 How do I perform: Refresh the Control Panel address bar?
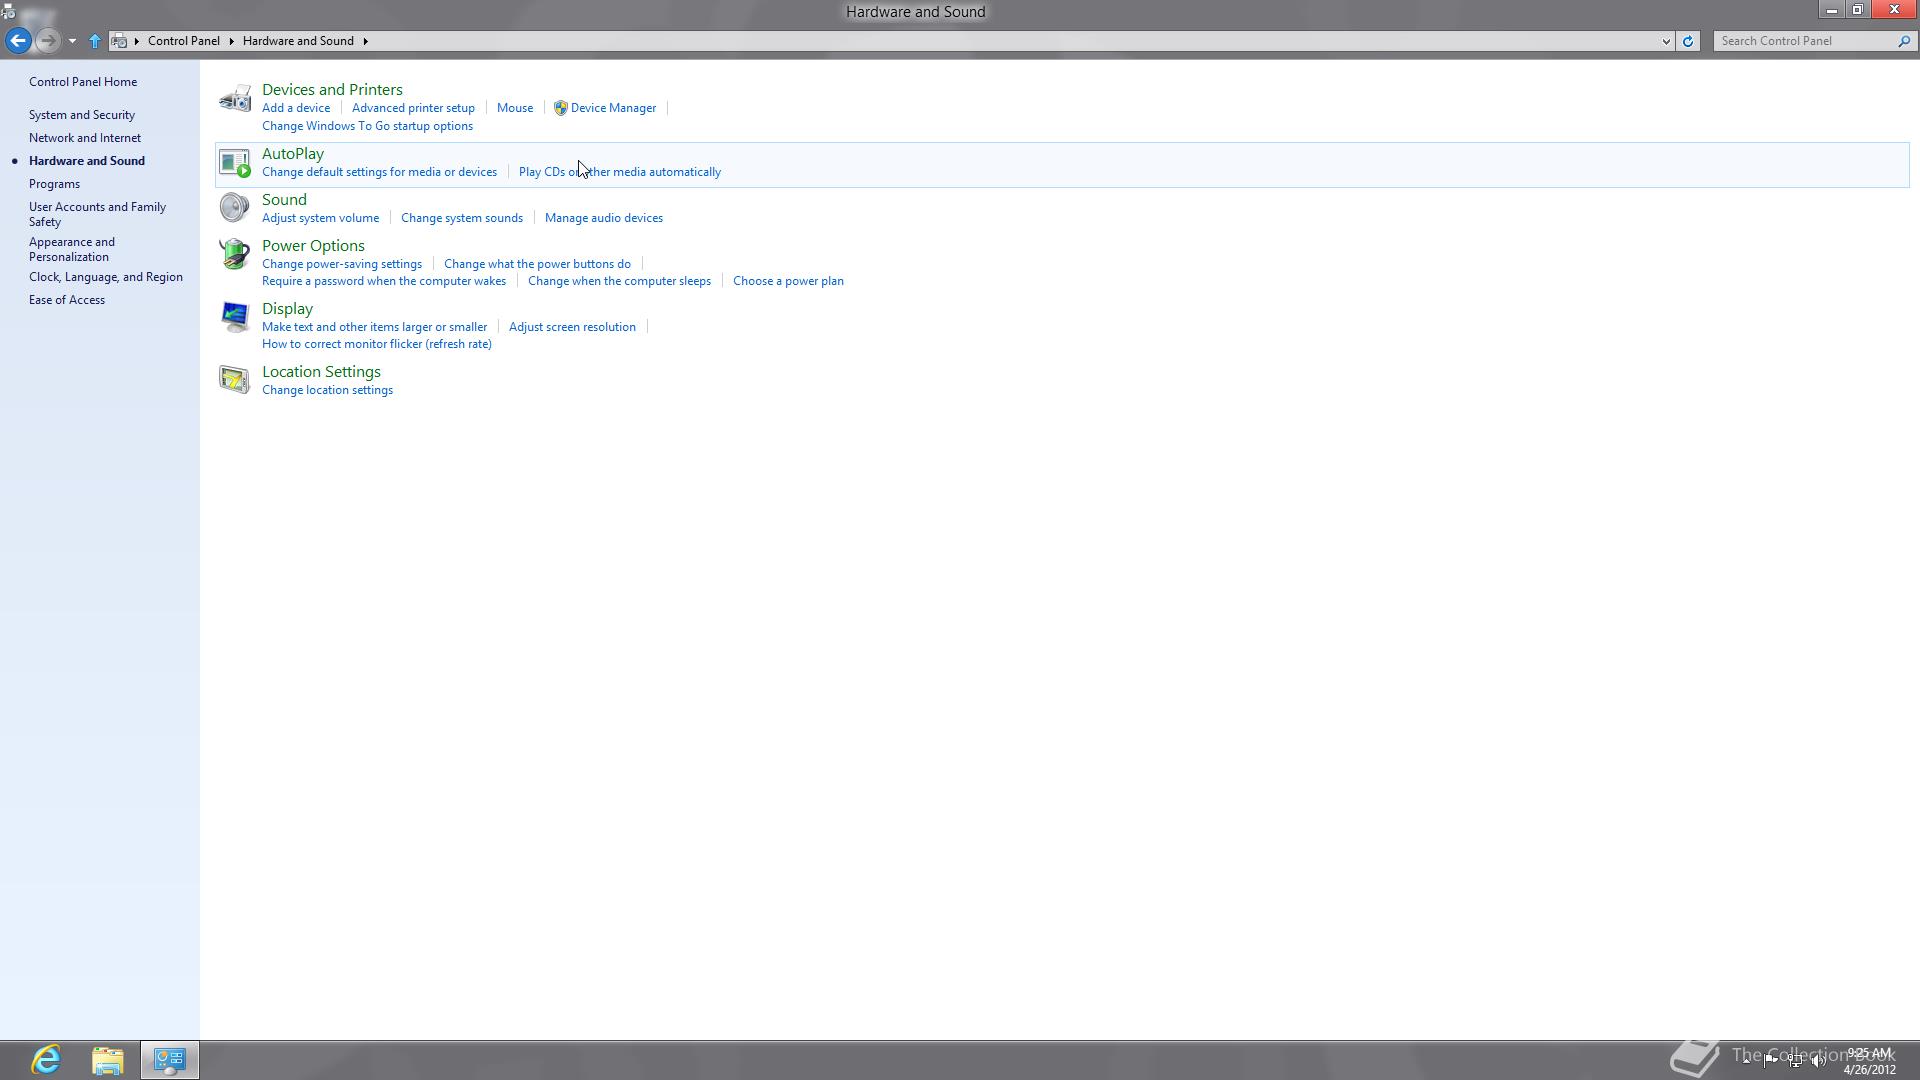1688,41
